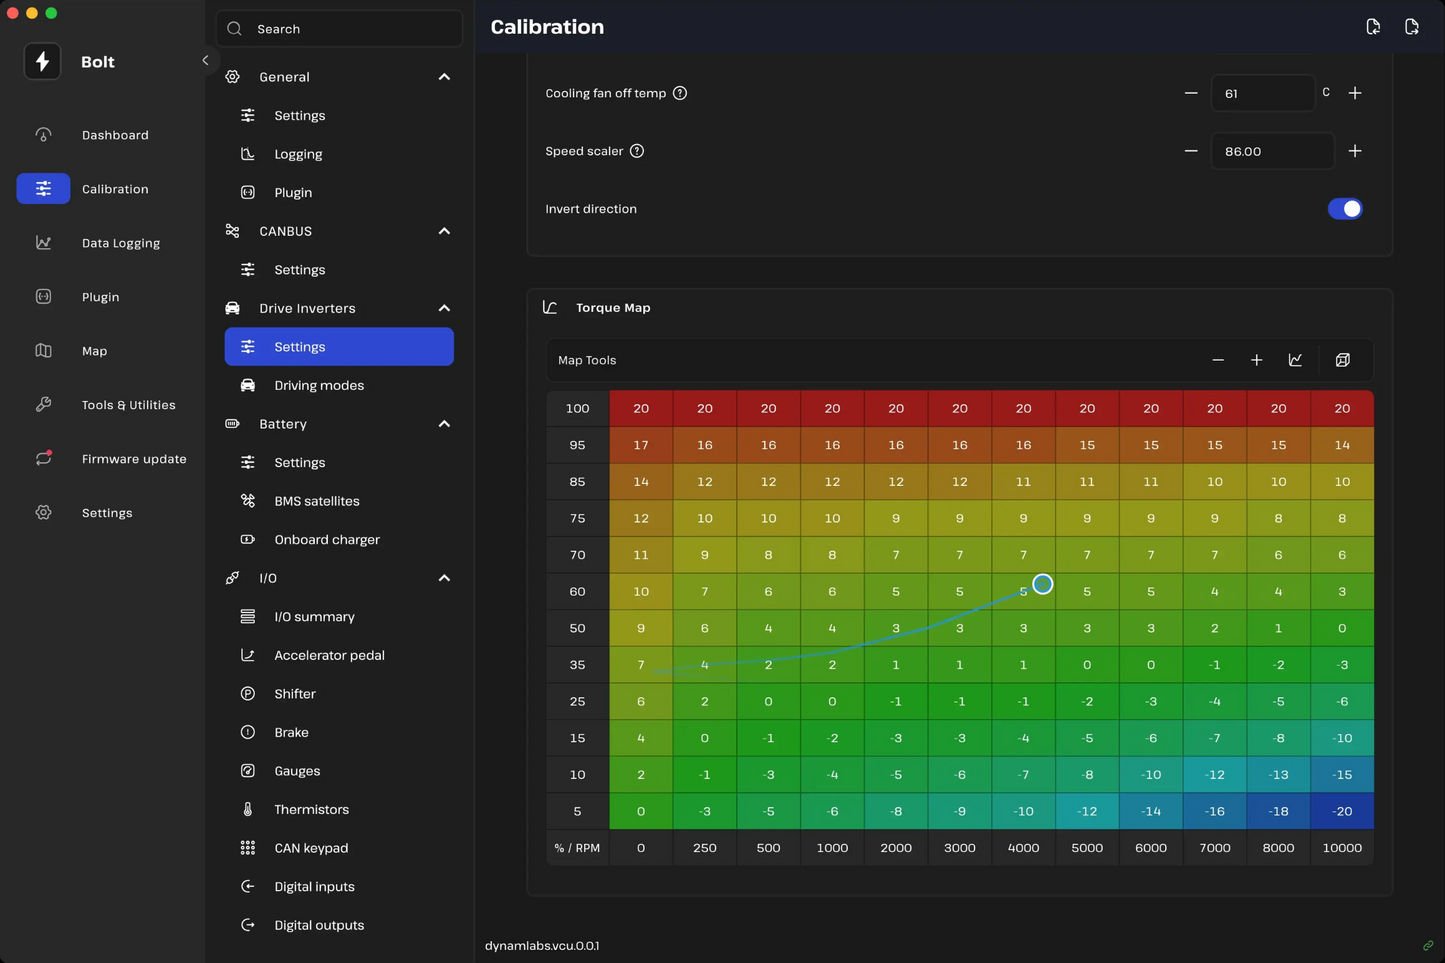Click the Cooling fan off temp help icon
Image resolution: width=1445 pixels, height=963 pixels.
point(680,93)
